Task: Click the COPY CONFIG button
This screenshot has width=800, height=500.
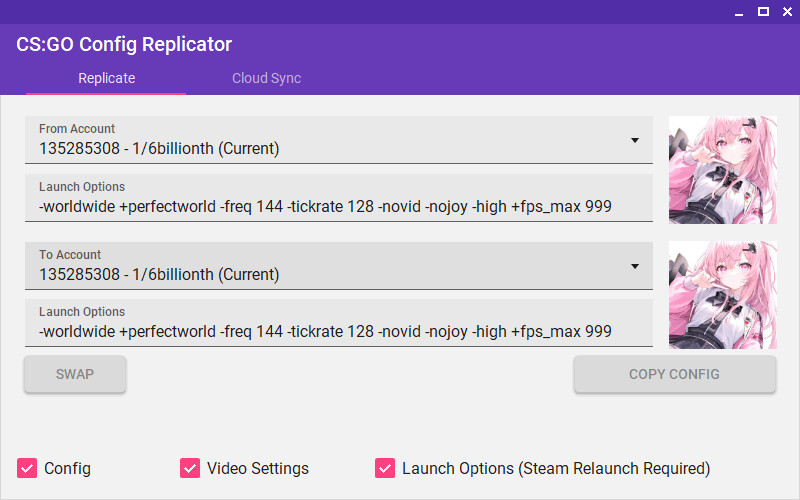Action: point(674,374)
